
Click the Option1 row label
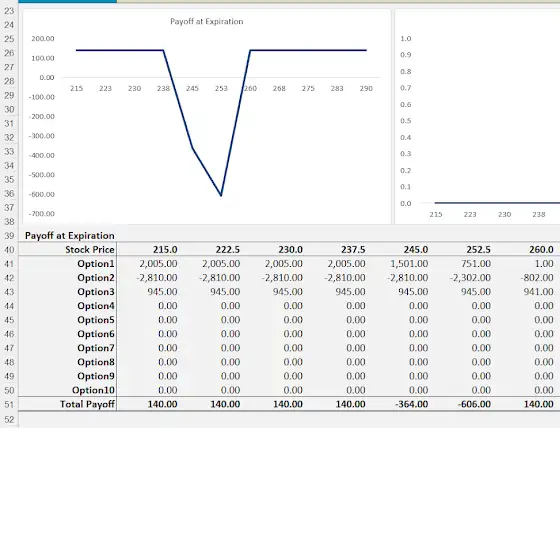[96, 264]
